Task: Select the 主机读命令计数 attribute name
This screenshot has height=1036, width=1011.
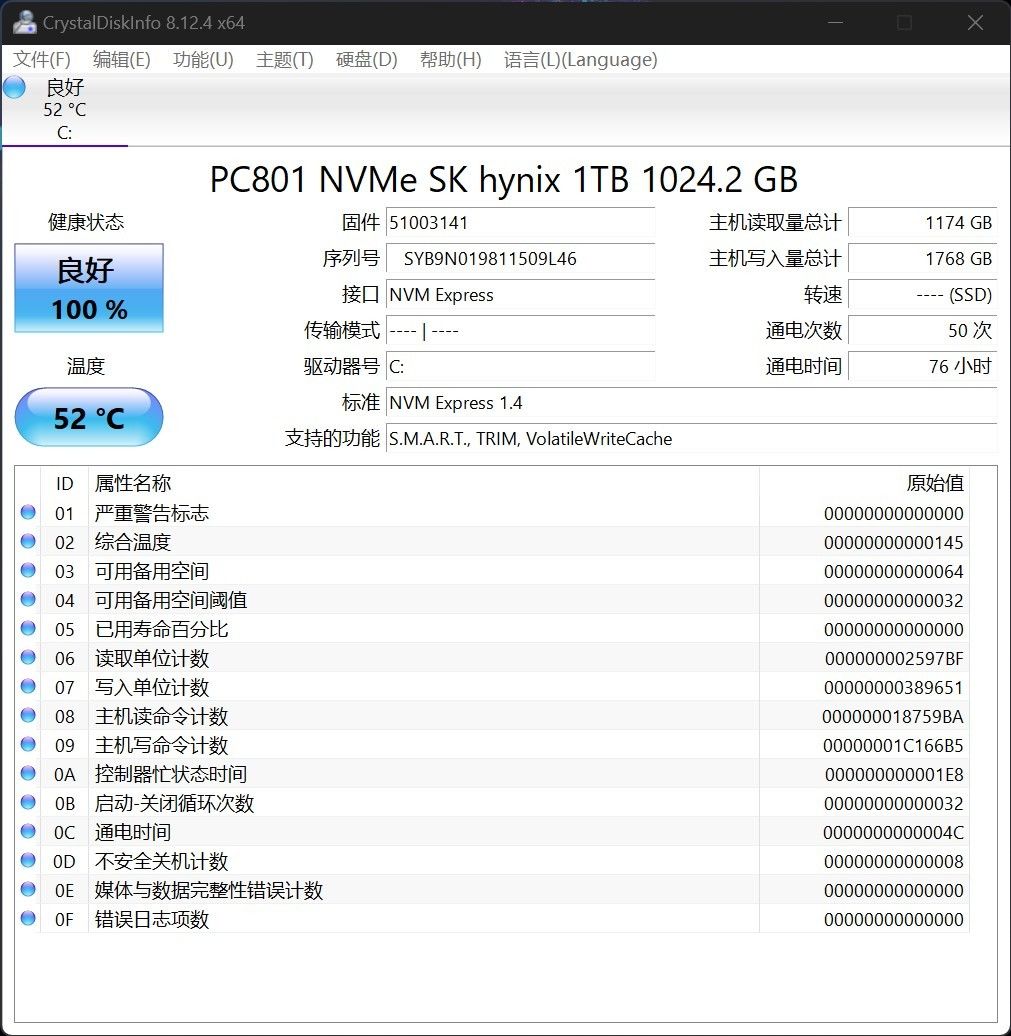Action: click(x=161, y=717)
